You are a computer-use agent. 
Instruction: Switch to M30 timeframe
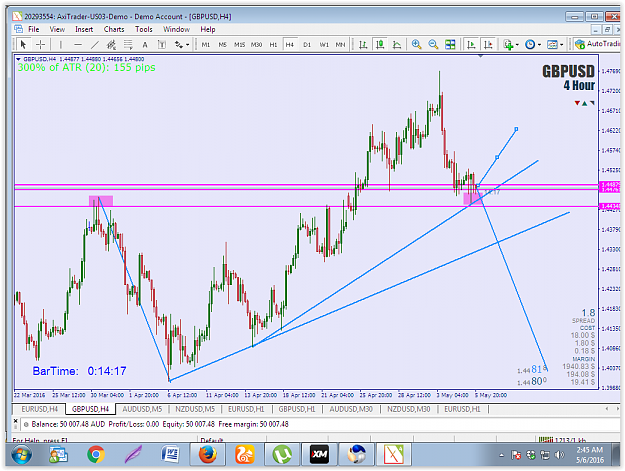coord(256,45)
